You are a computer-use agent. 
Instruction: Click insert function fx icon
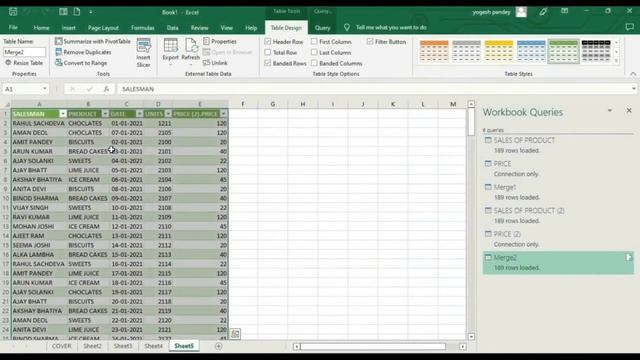[106, 89]
